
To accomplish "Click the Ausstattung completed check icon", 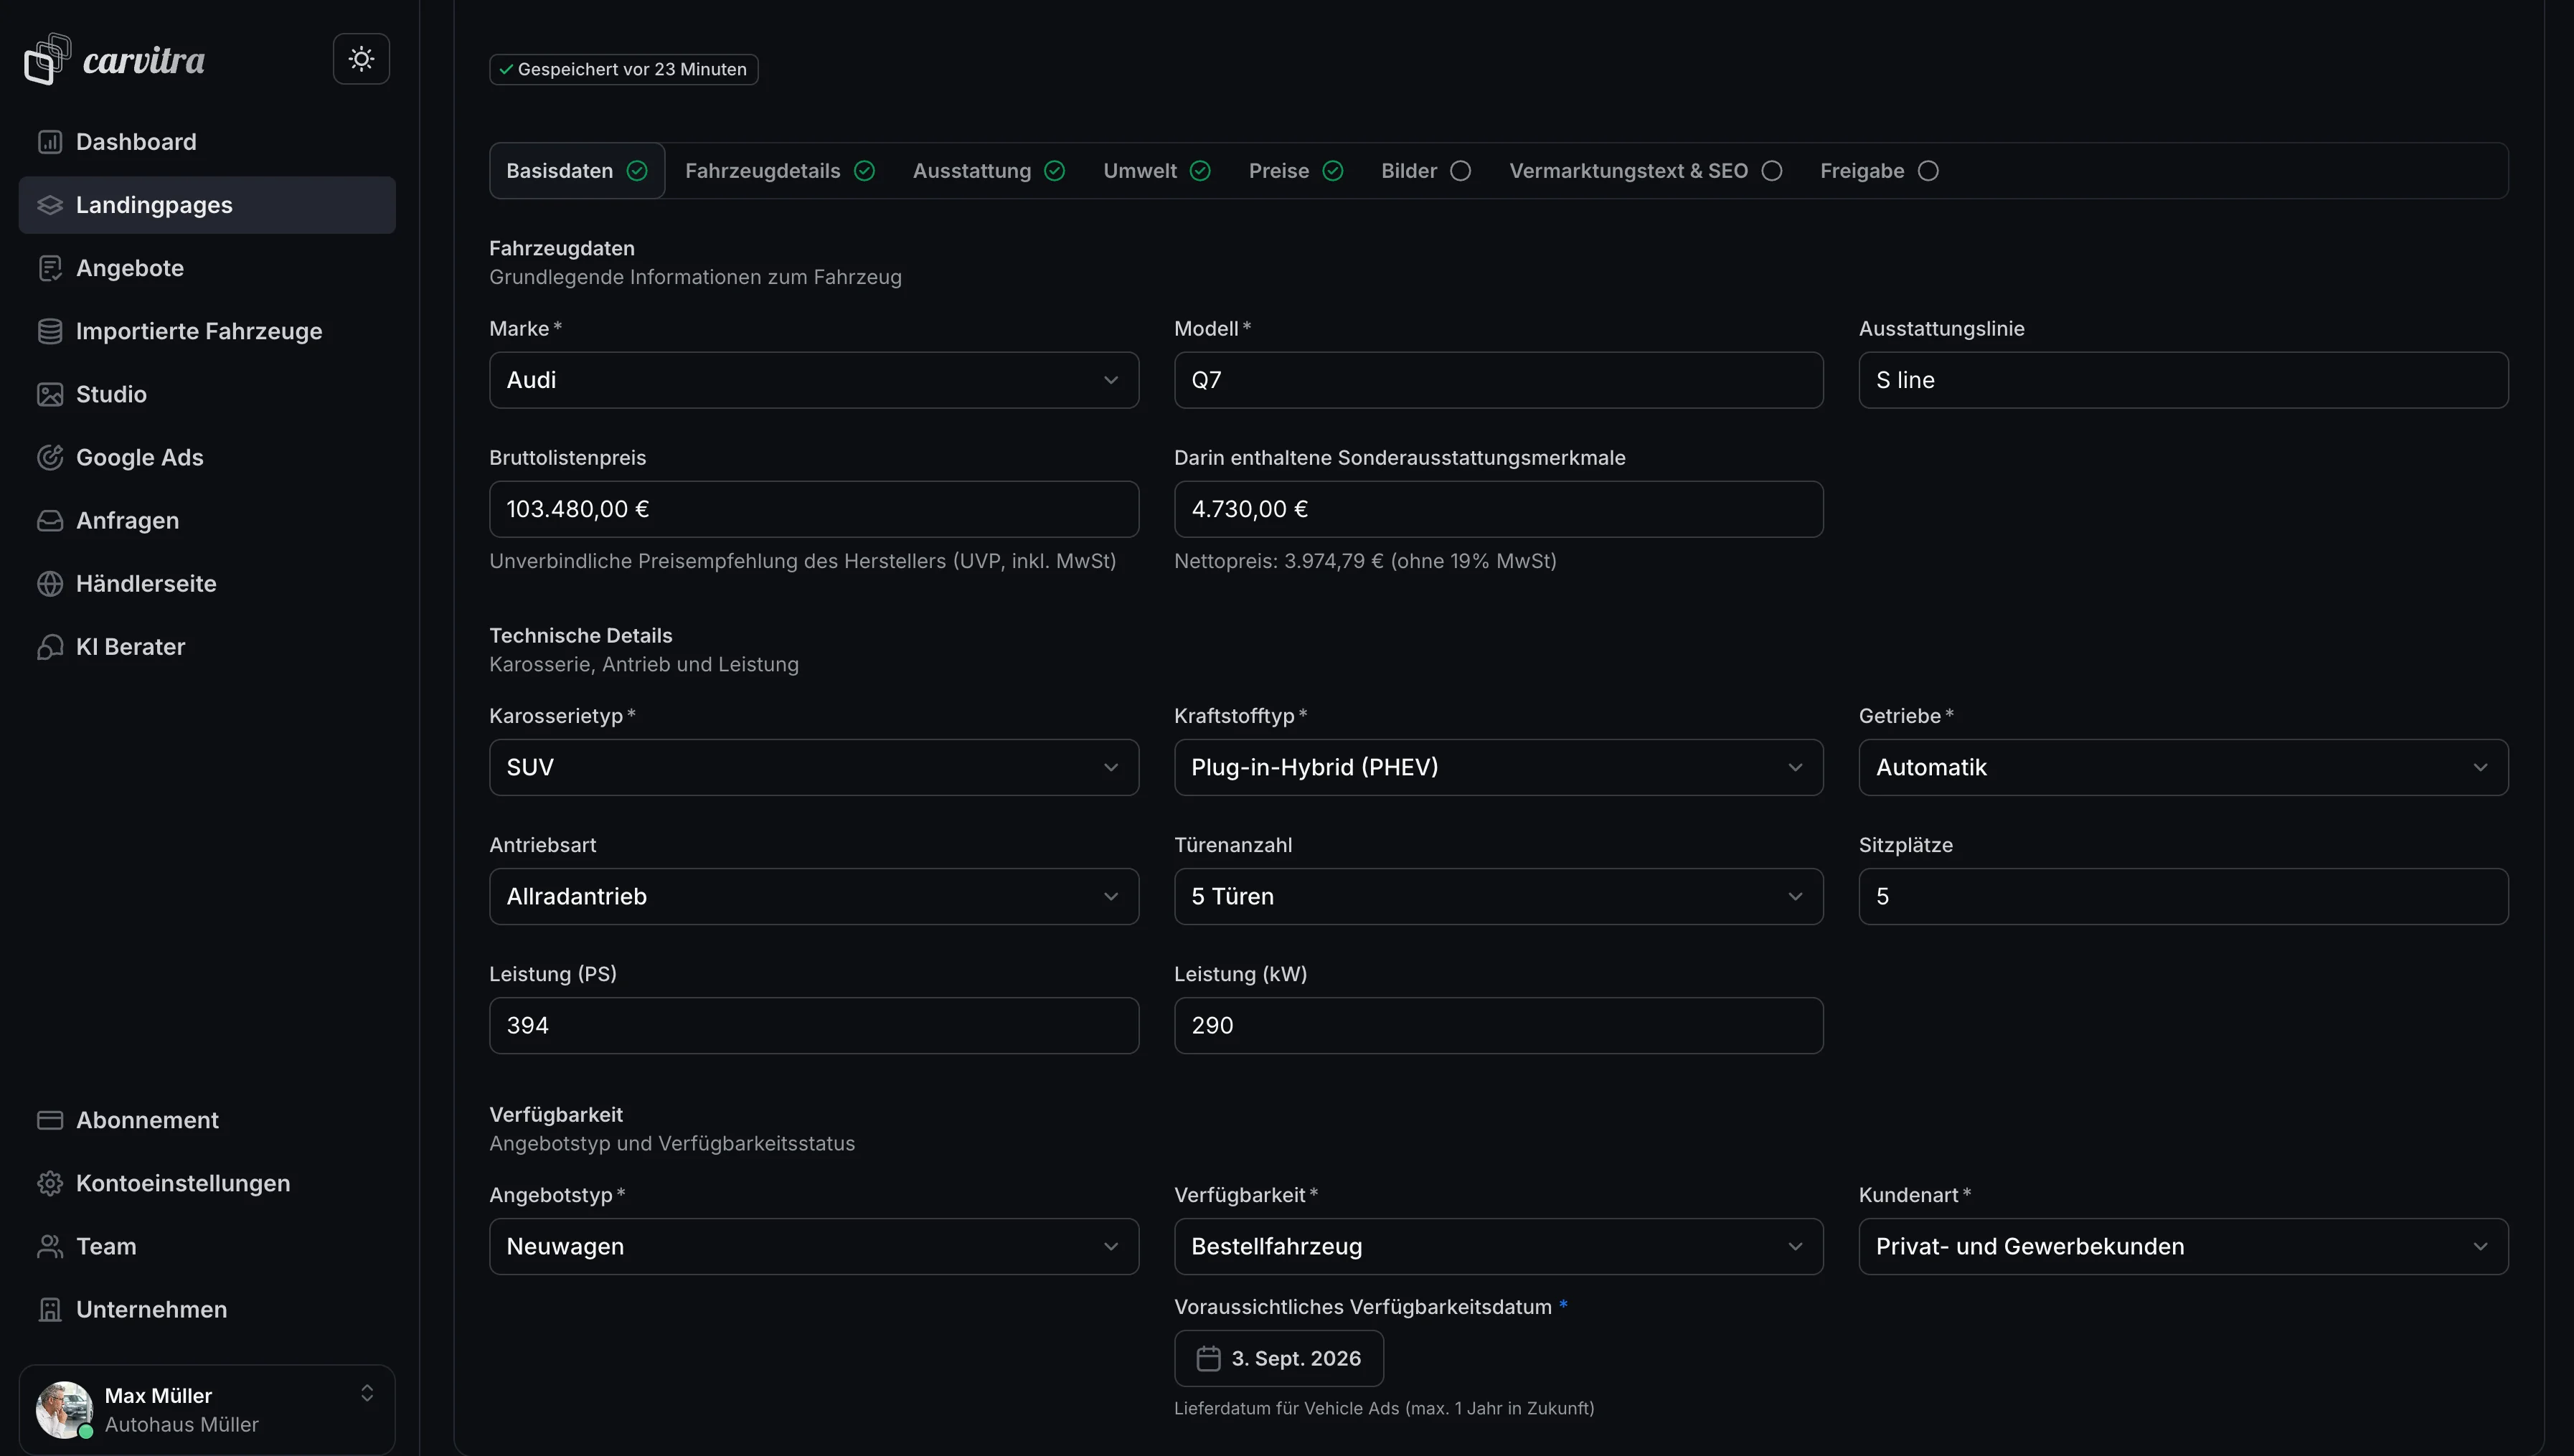I will pyautogui.click(x=1055, y=171).
